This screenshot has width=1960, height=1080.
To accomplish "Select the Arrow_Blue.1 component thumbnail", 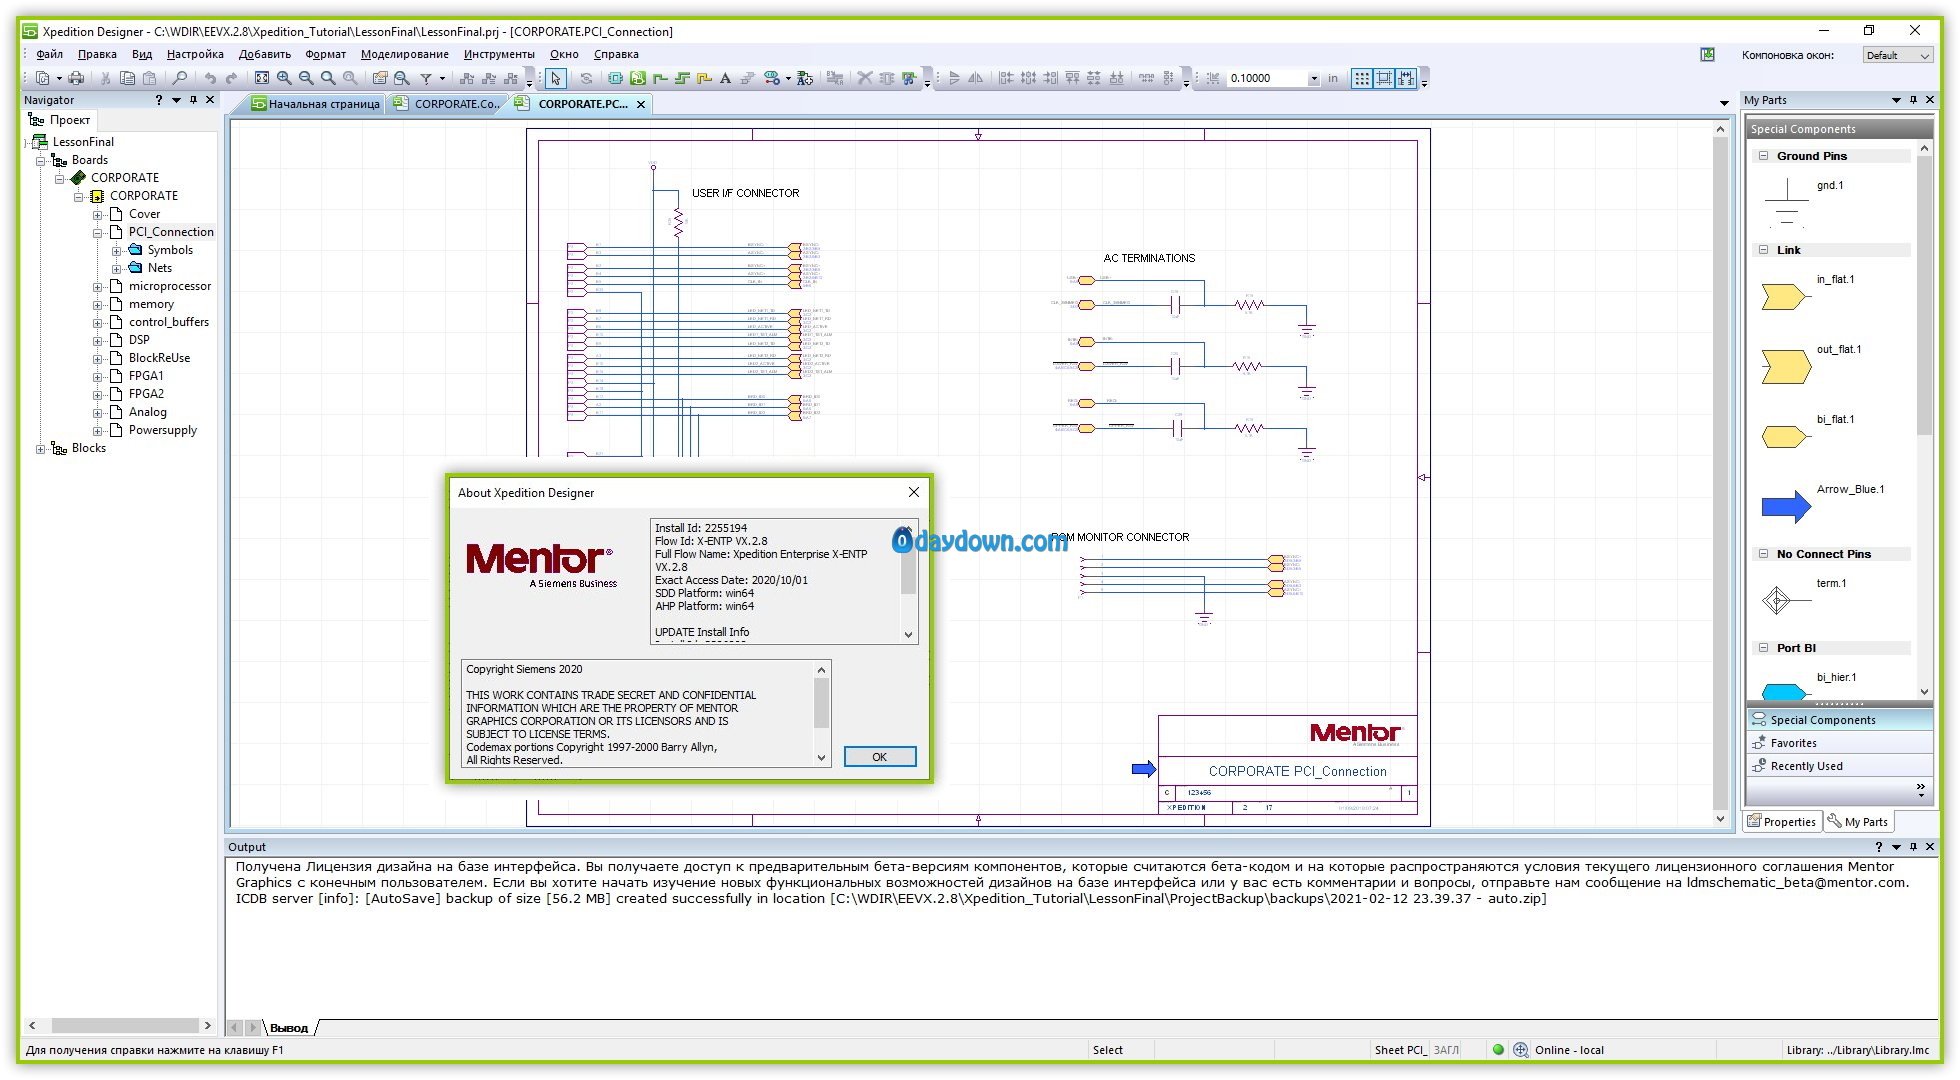I will coord(1786,507).
